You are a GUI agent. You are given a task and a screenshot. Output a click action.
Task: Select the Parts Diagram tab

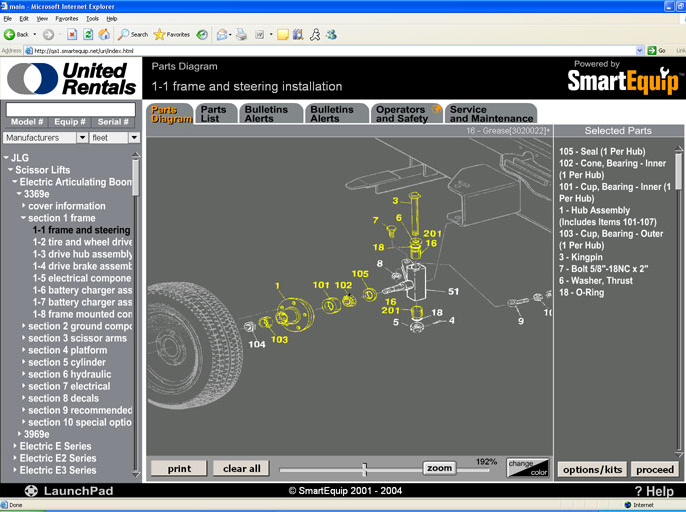(171, 114)
